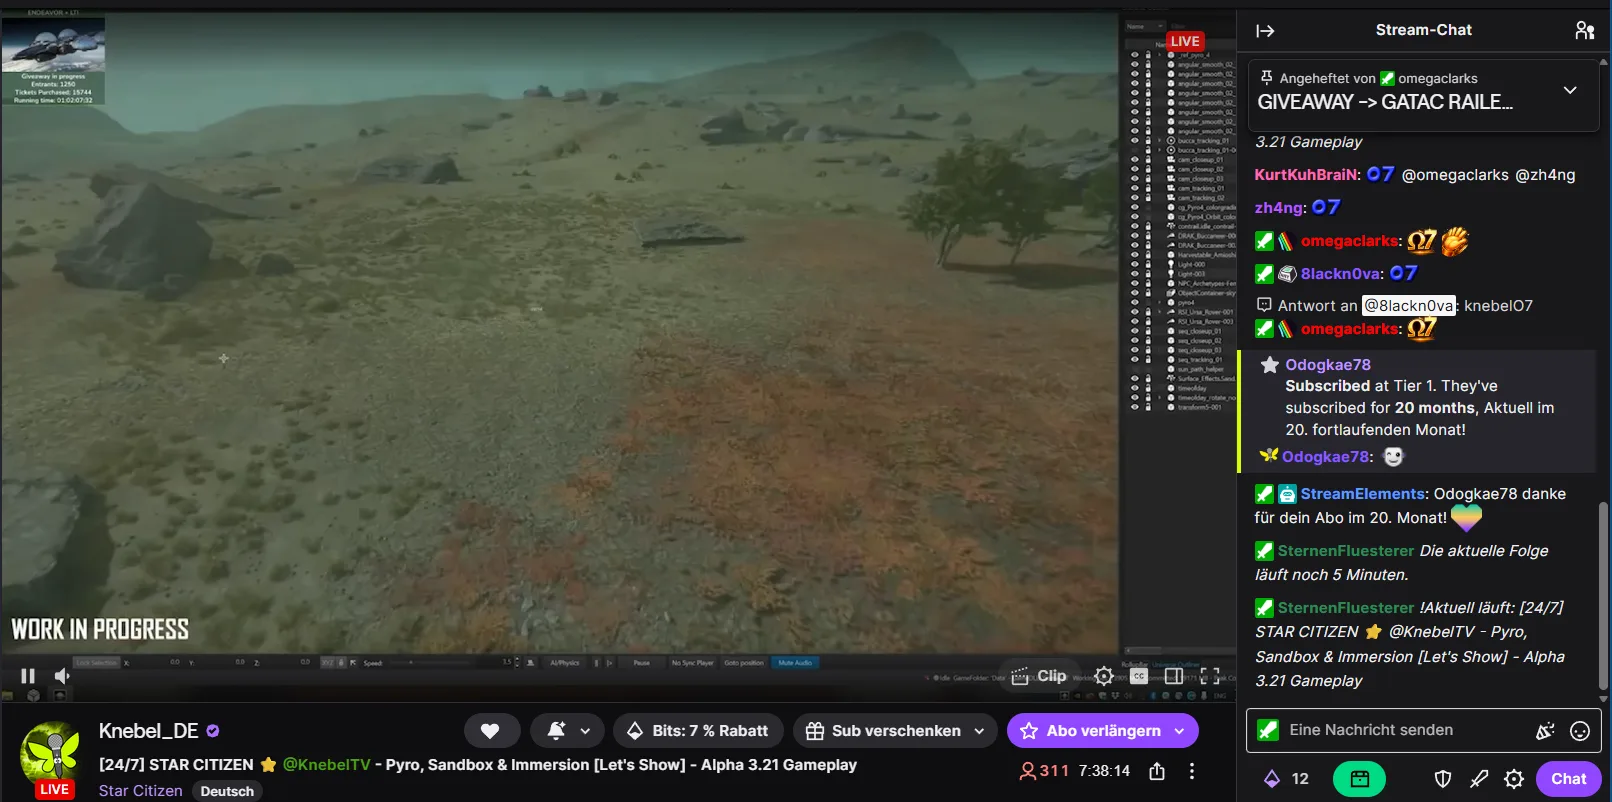The height and width of the screenshot is (802, 1612).
Task: Mute the stream with the speaker icon
Action: coord(62,676)
